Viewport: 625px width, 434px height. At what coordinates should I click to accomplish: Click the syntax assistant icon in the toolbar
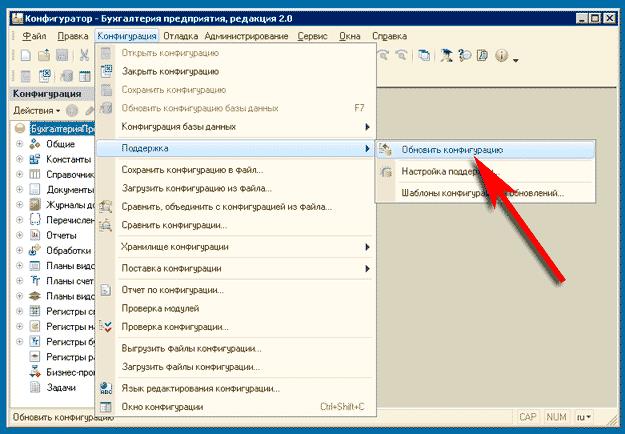(447, 56)
